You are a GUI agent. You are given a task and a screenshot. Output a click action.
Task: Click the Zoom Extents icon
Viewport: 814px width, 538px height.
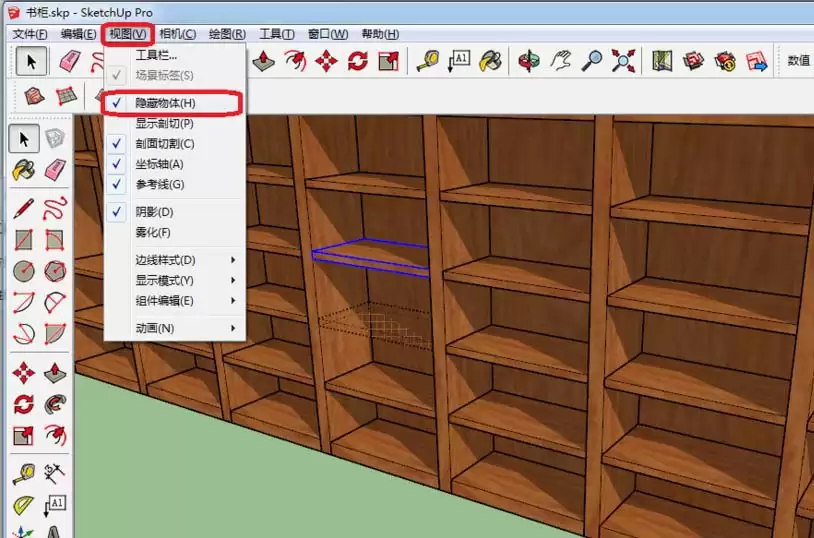(x=623, y=61)
